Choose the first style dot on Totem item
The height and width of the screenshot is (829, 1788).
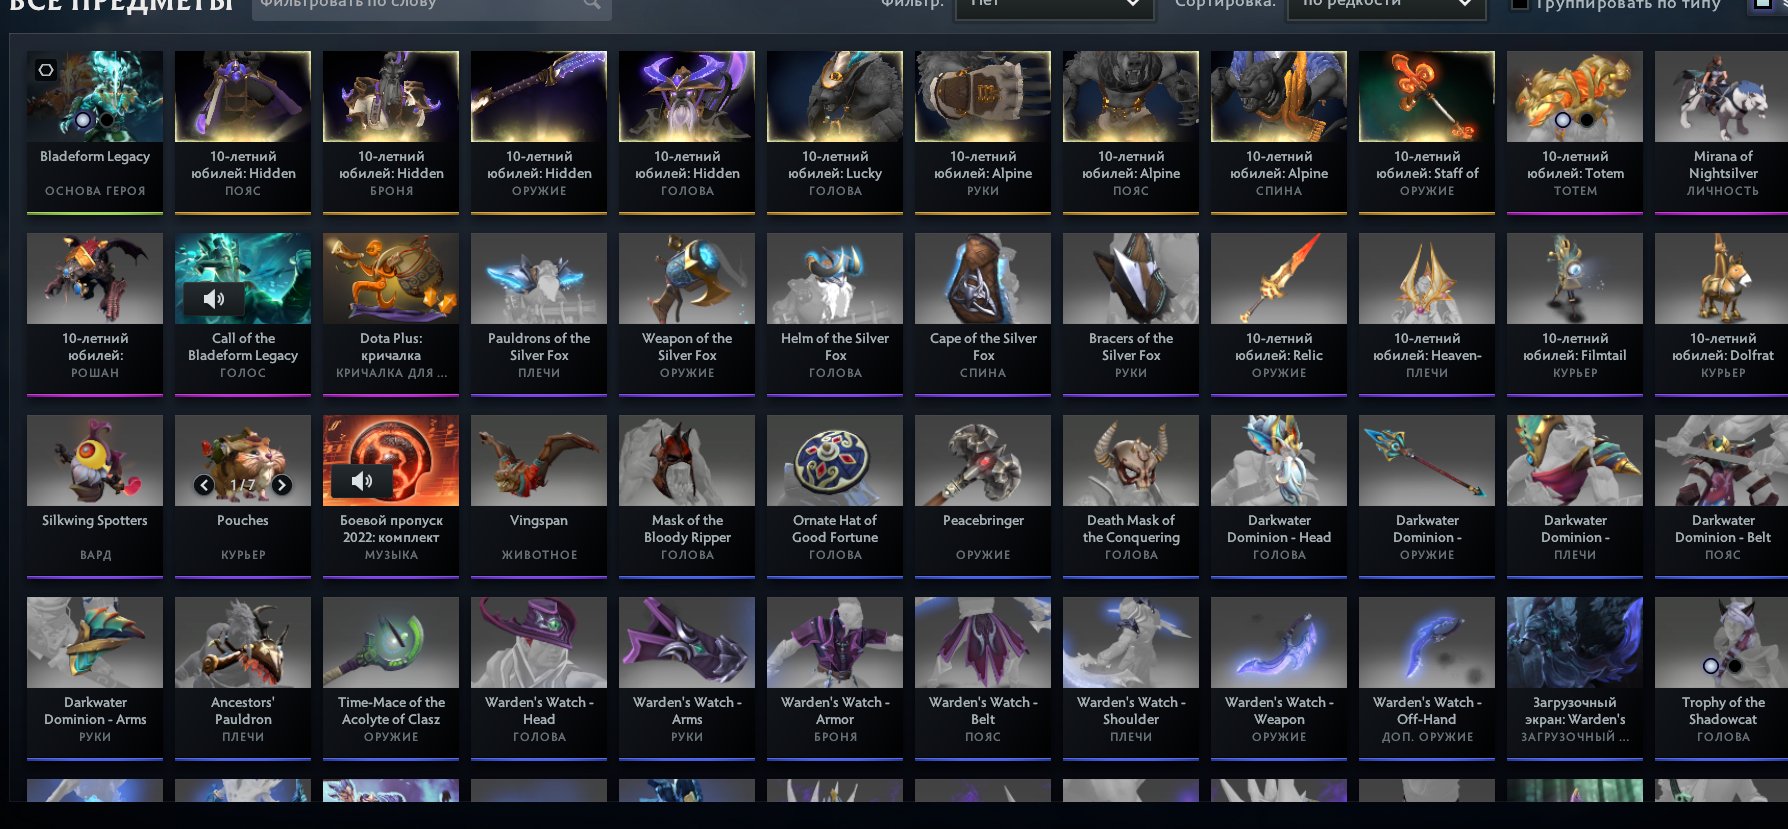1563,120
